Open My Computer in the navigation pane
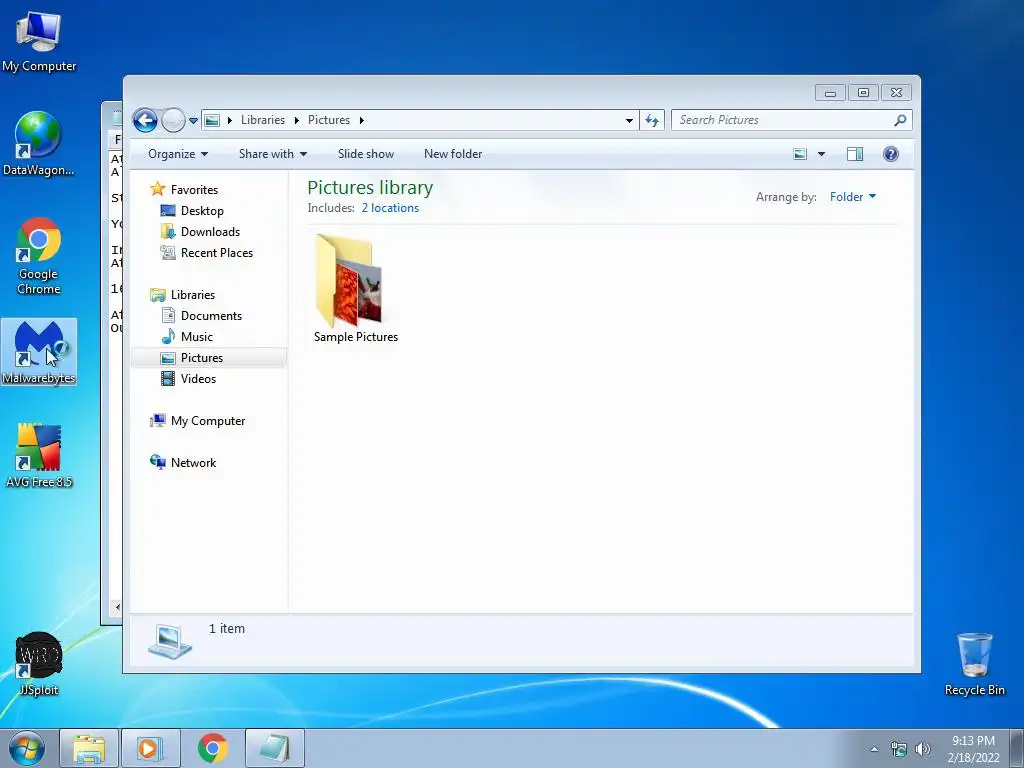 208,421
